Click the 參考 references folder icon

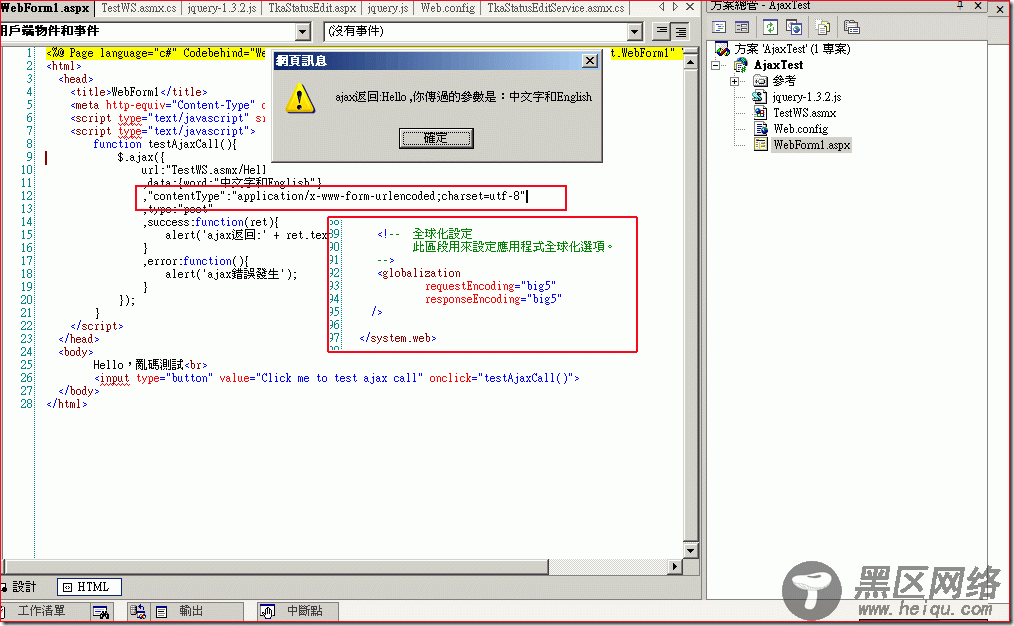pyautogui.click(x=760, y=81)
